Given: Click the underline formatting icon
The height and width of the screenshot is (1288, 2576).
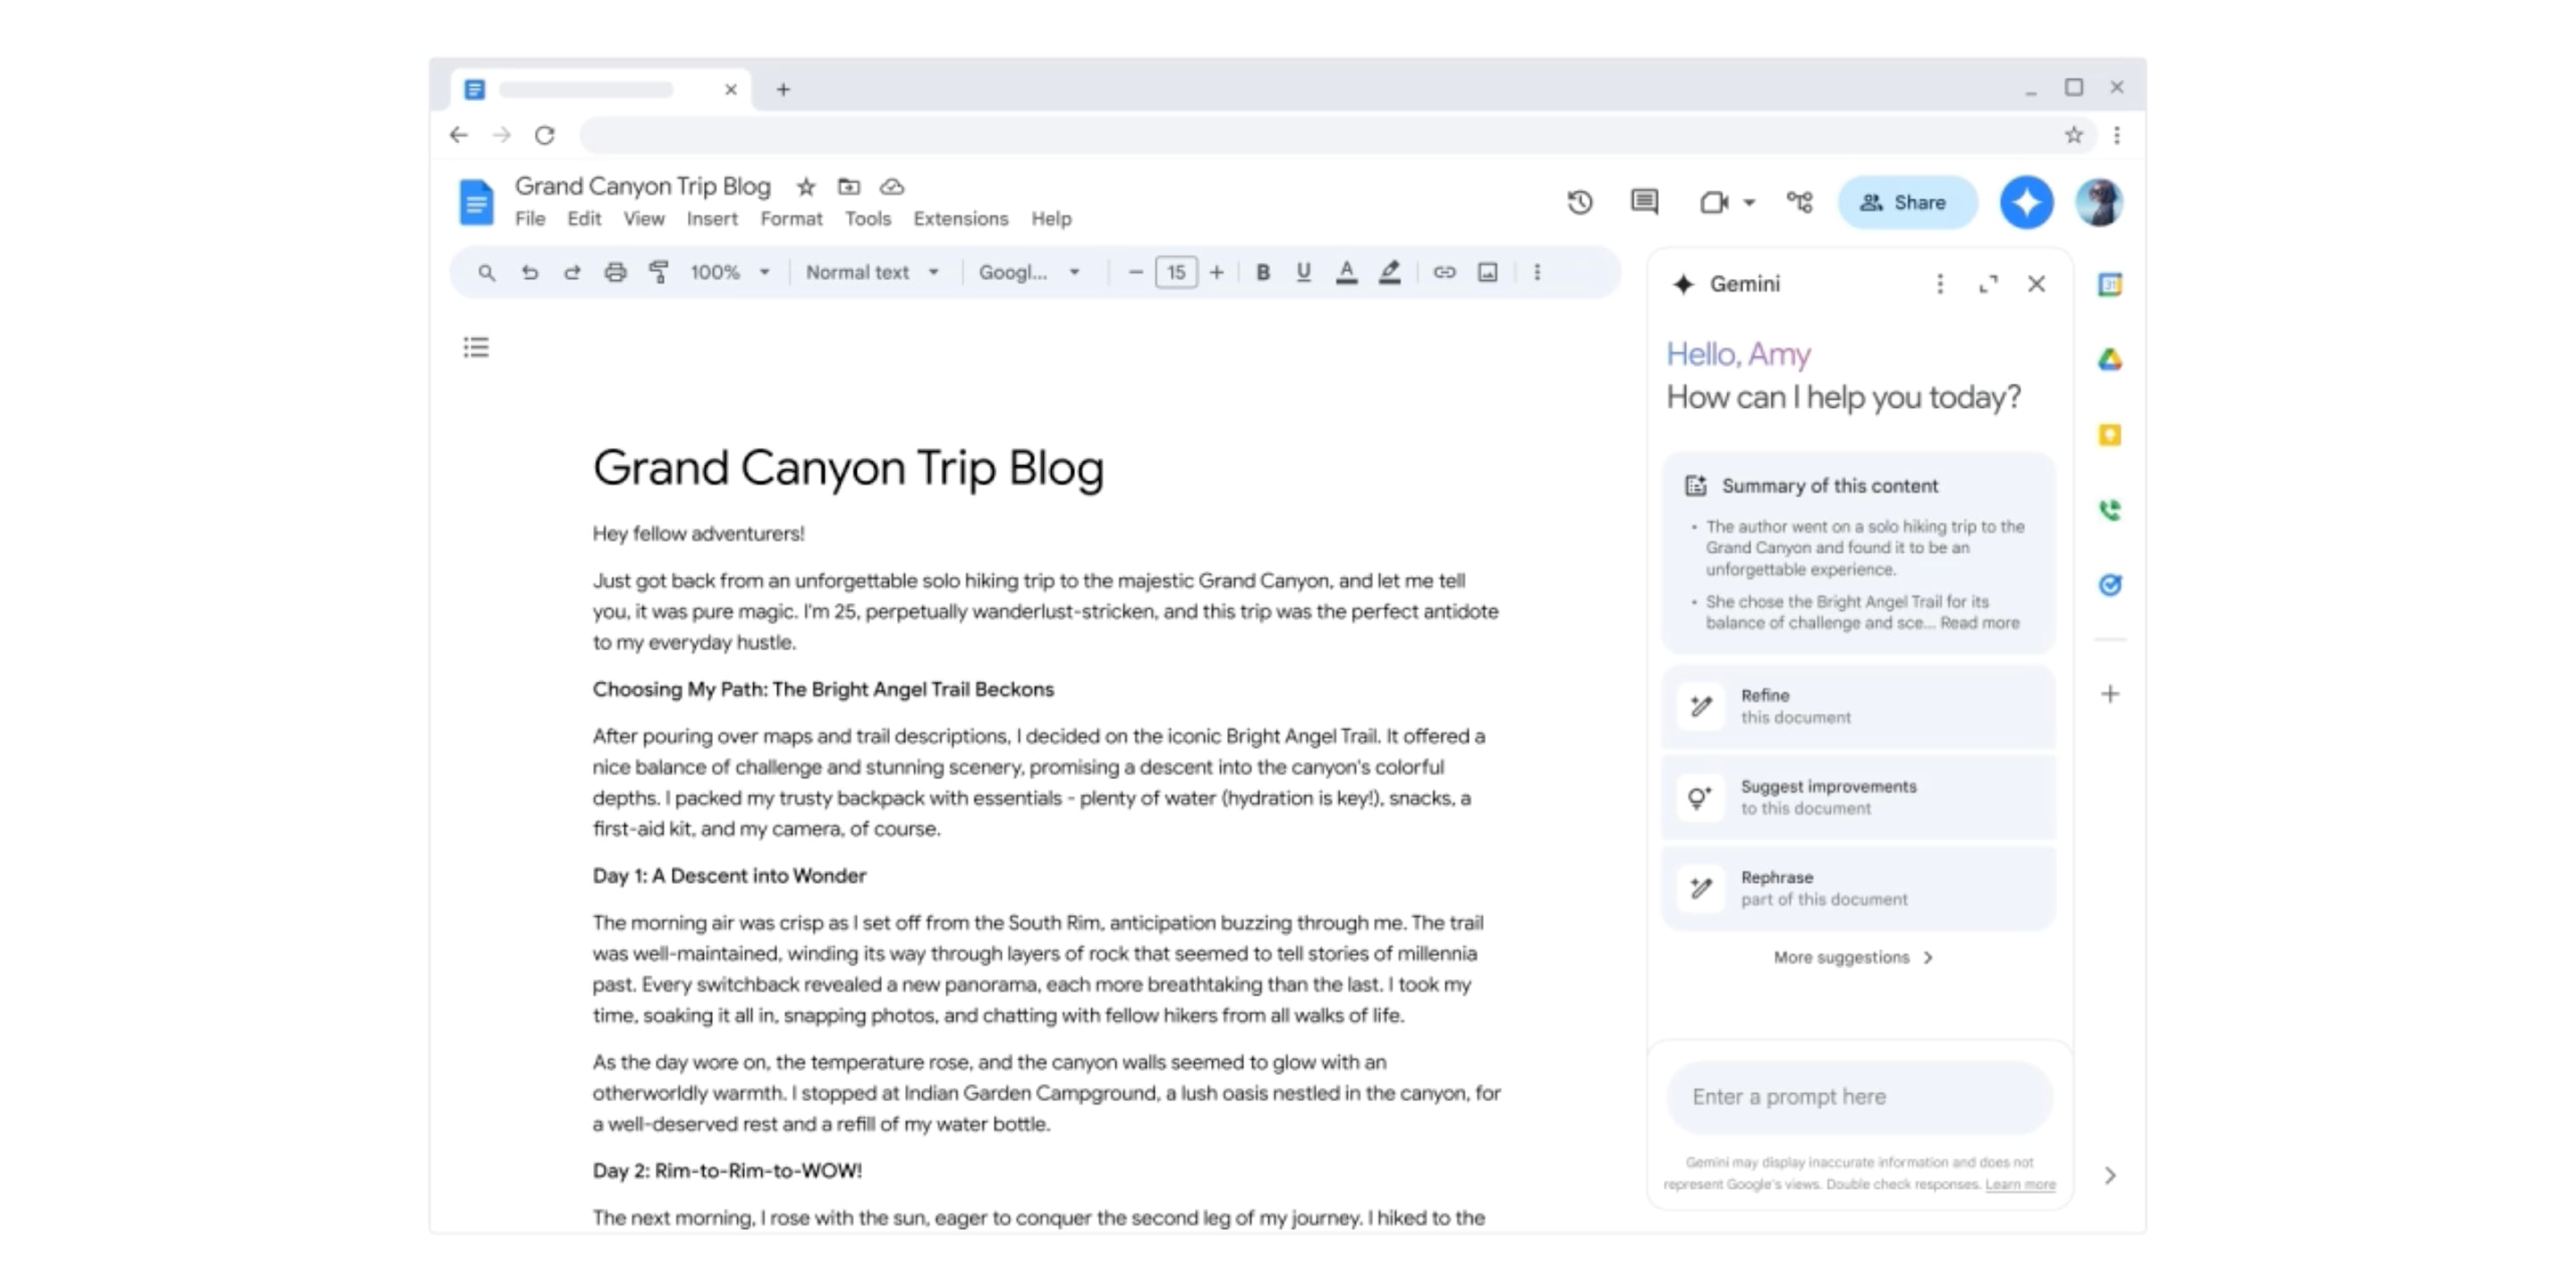Looking at the screenshot, I should click(1300, 269).
